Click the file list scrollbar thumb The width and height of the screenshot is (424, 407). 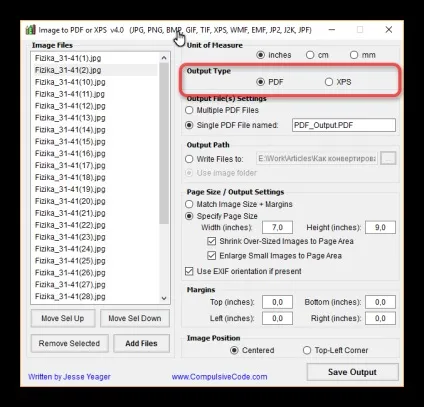tap(164, 143)
